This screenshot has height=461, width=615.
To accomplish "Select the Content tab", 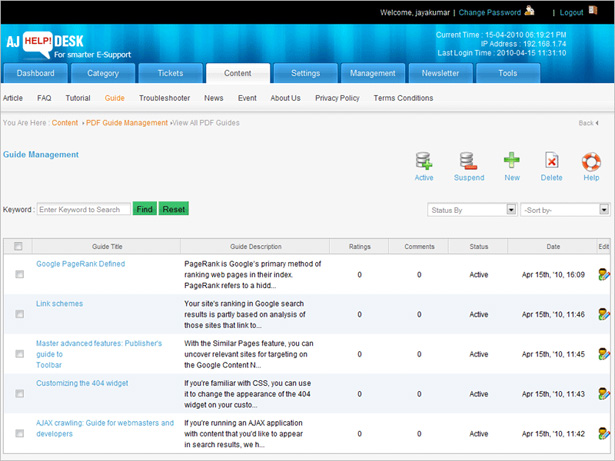I will [x=238, y=73].
